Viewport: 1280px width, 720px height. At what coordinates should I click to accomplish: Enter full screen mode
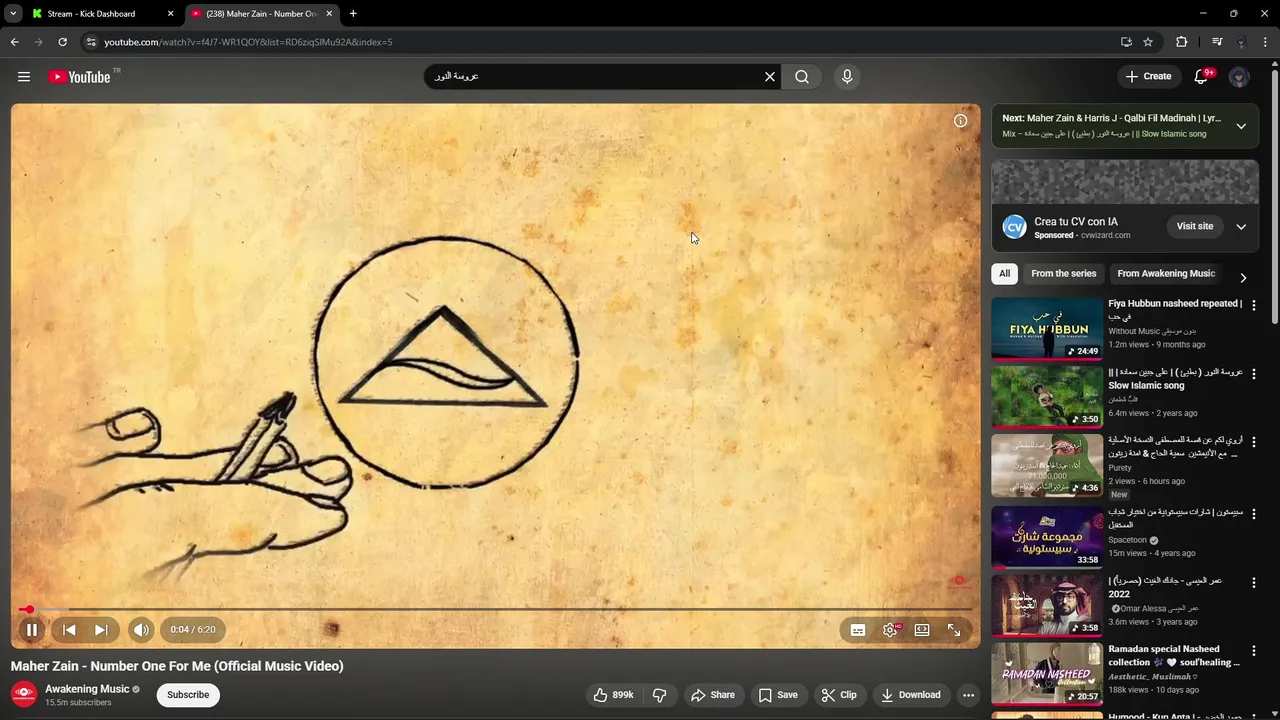point(954,630)
